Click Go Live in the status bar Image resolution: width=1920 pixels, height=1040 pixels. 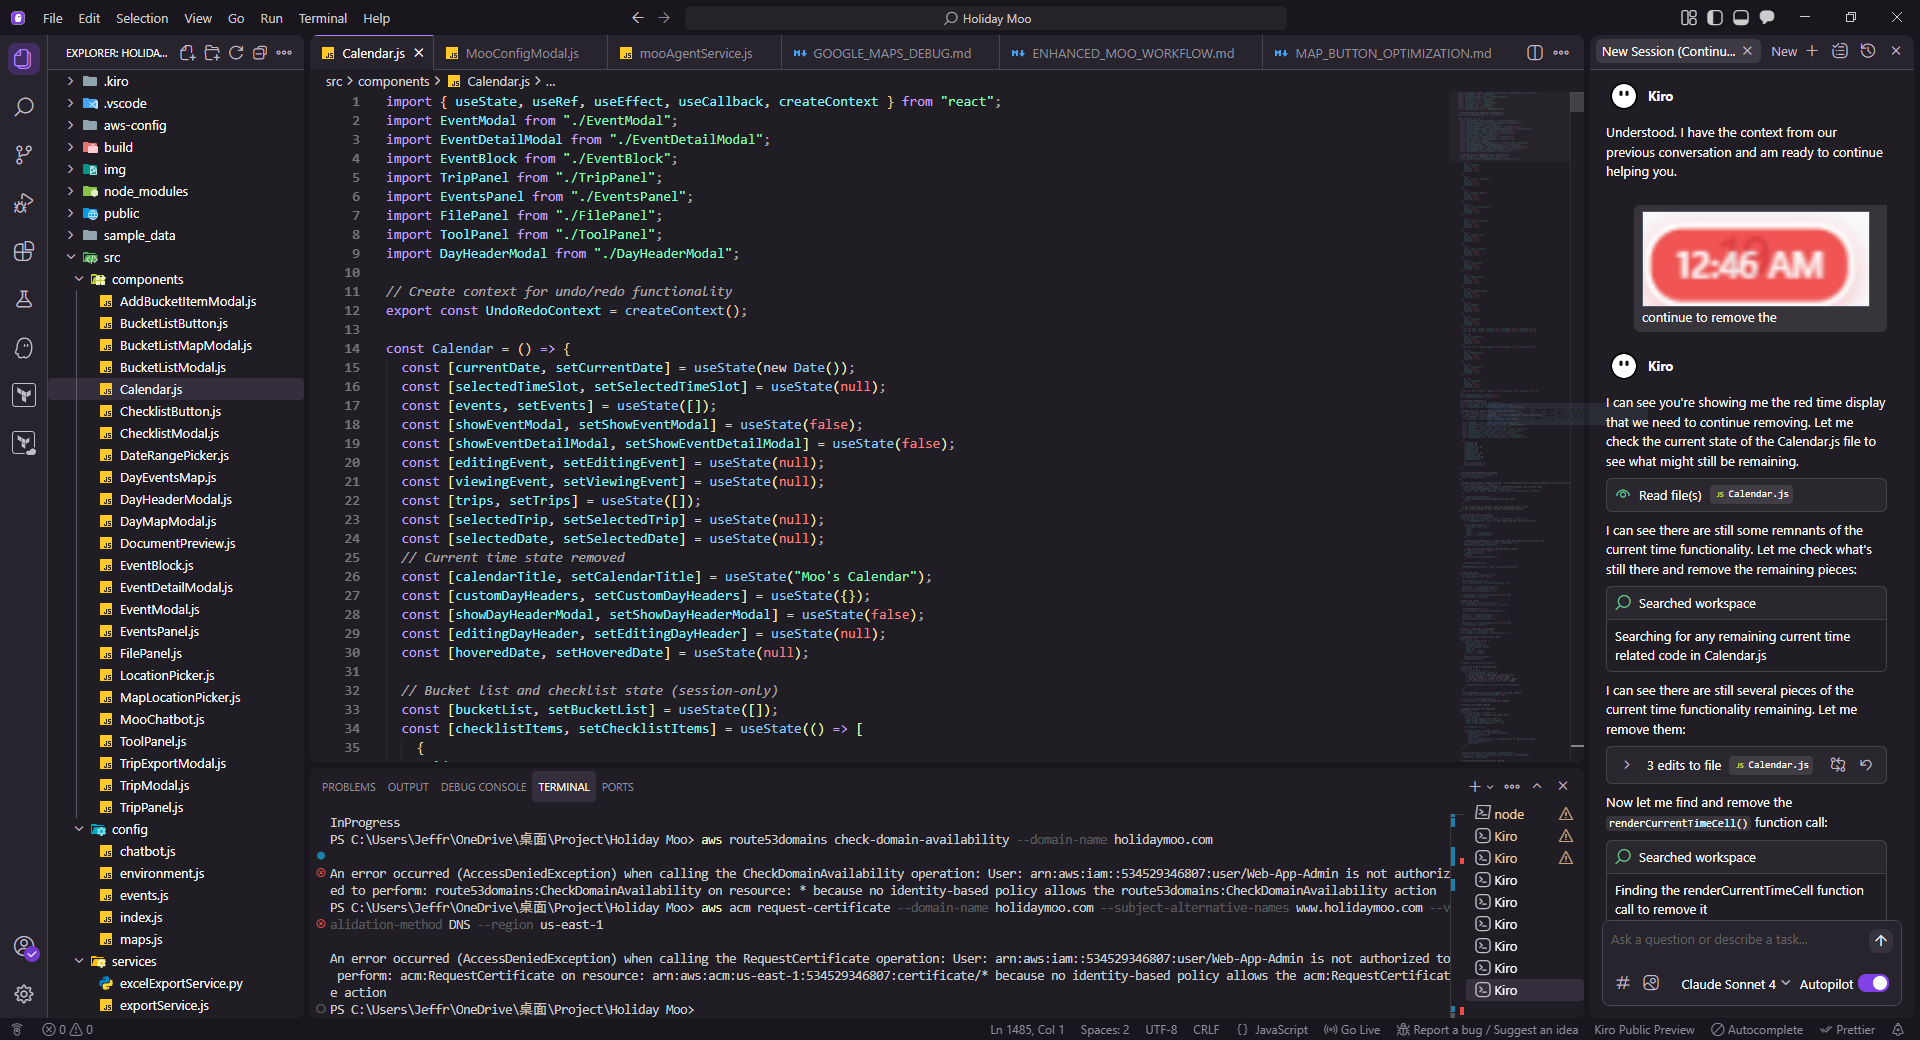tap(1351, 1030)
